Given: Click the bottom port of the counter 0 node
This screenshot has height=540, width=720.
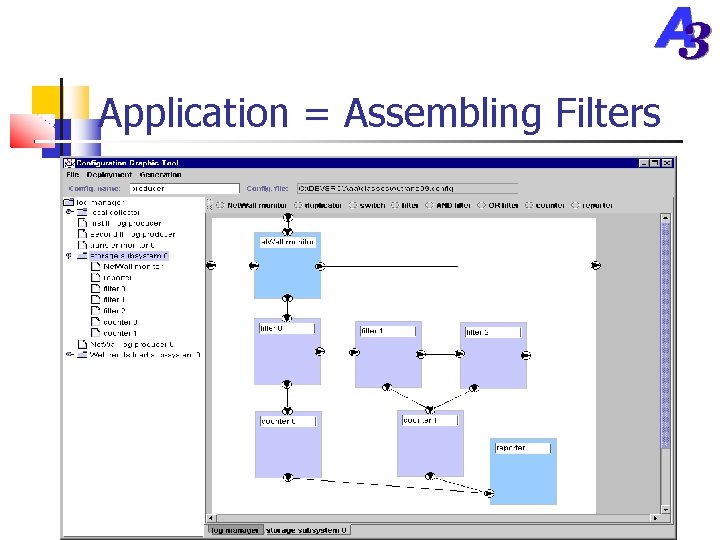Looking at the screenshot, I should pyautogui.click(x=288, y=478).
